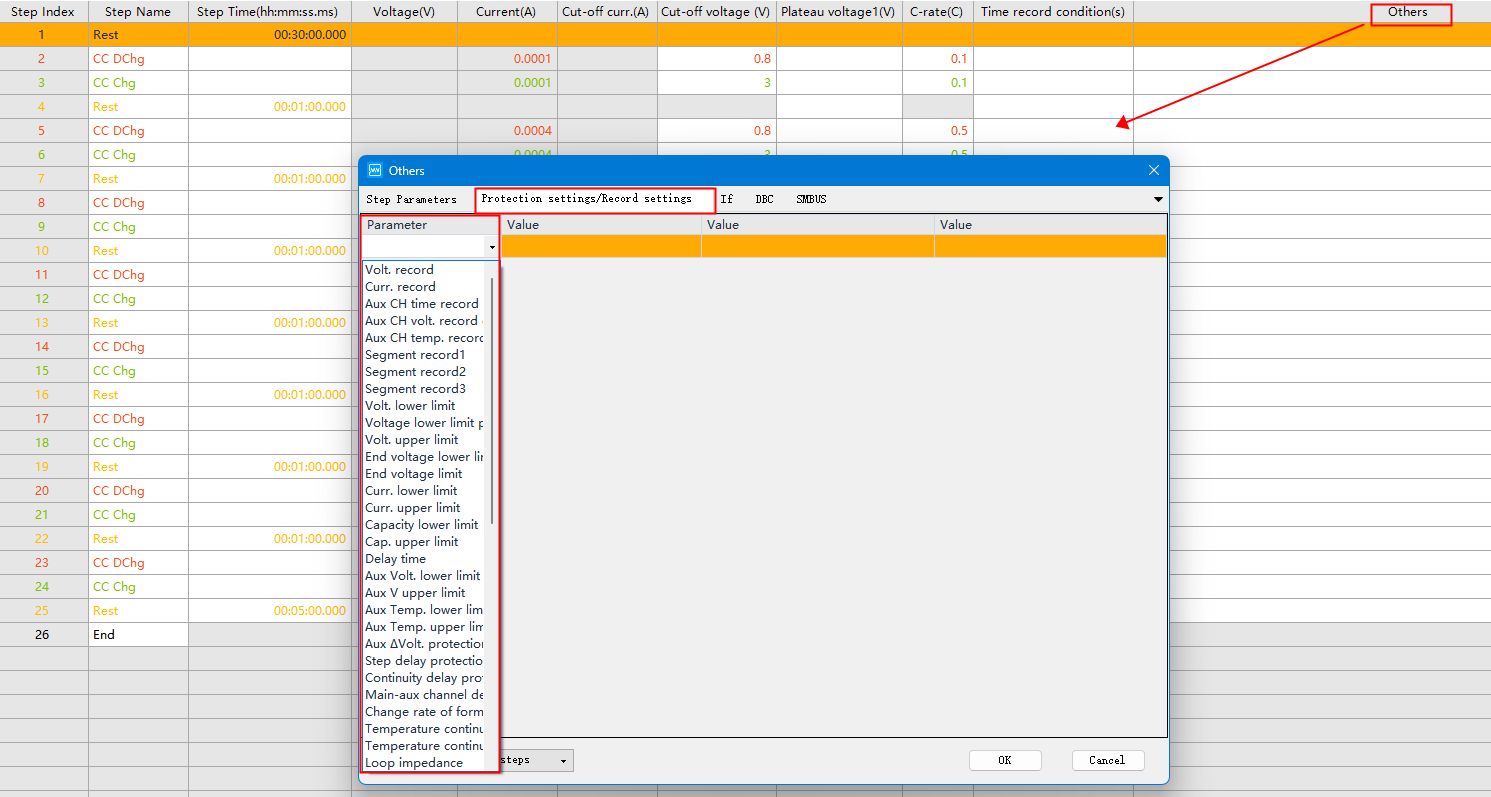Select Loop impedance option
The width and height of the screenshot is (1491, 797).
tap(413, 763)
